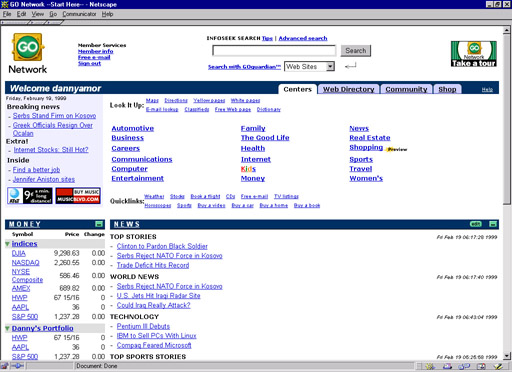Image resolution: width=512 pixels, height=372 pixels.
Task: Click the scrollbar up arrow
Action: [506, 30]
